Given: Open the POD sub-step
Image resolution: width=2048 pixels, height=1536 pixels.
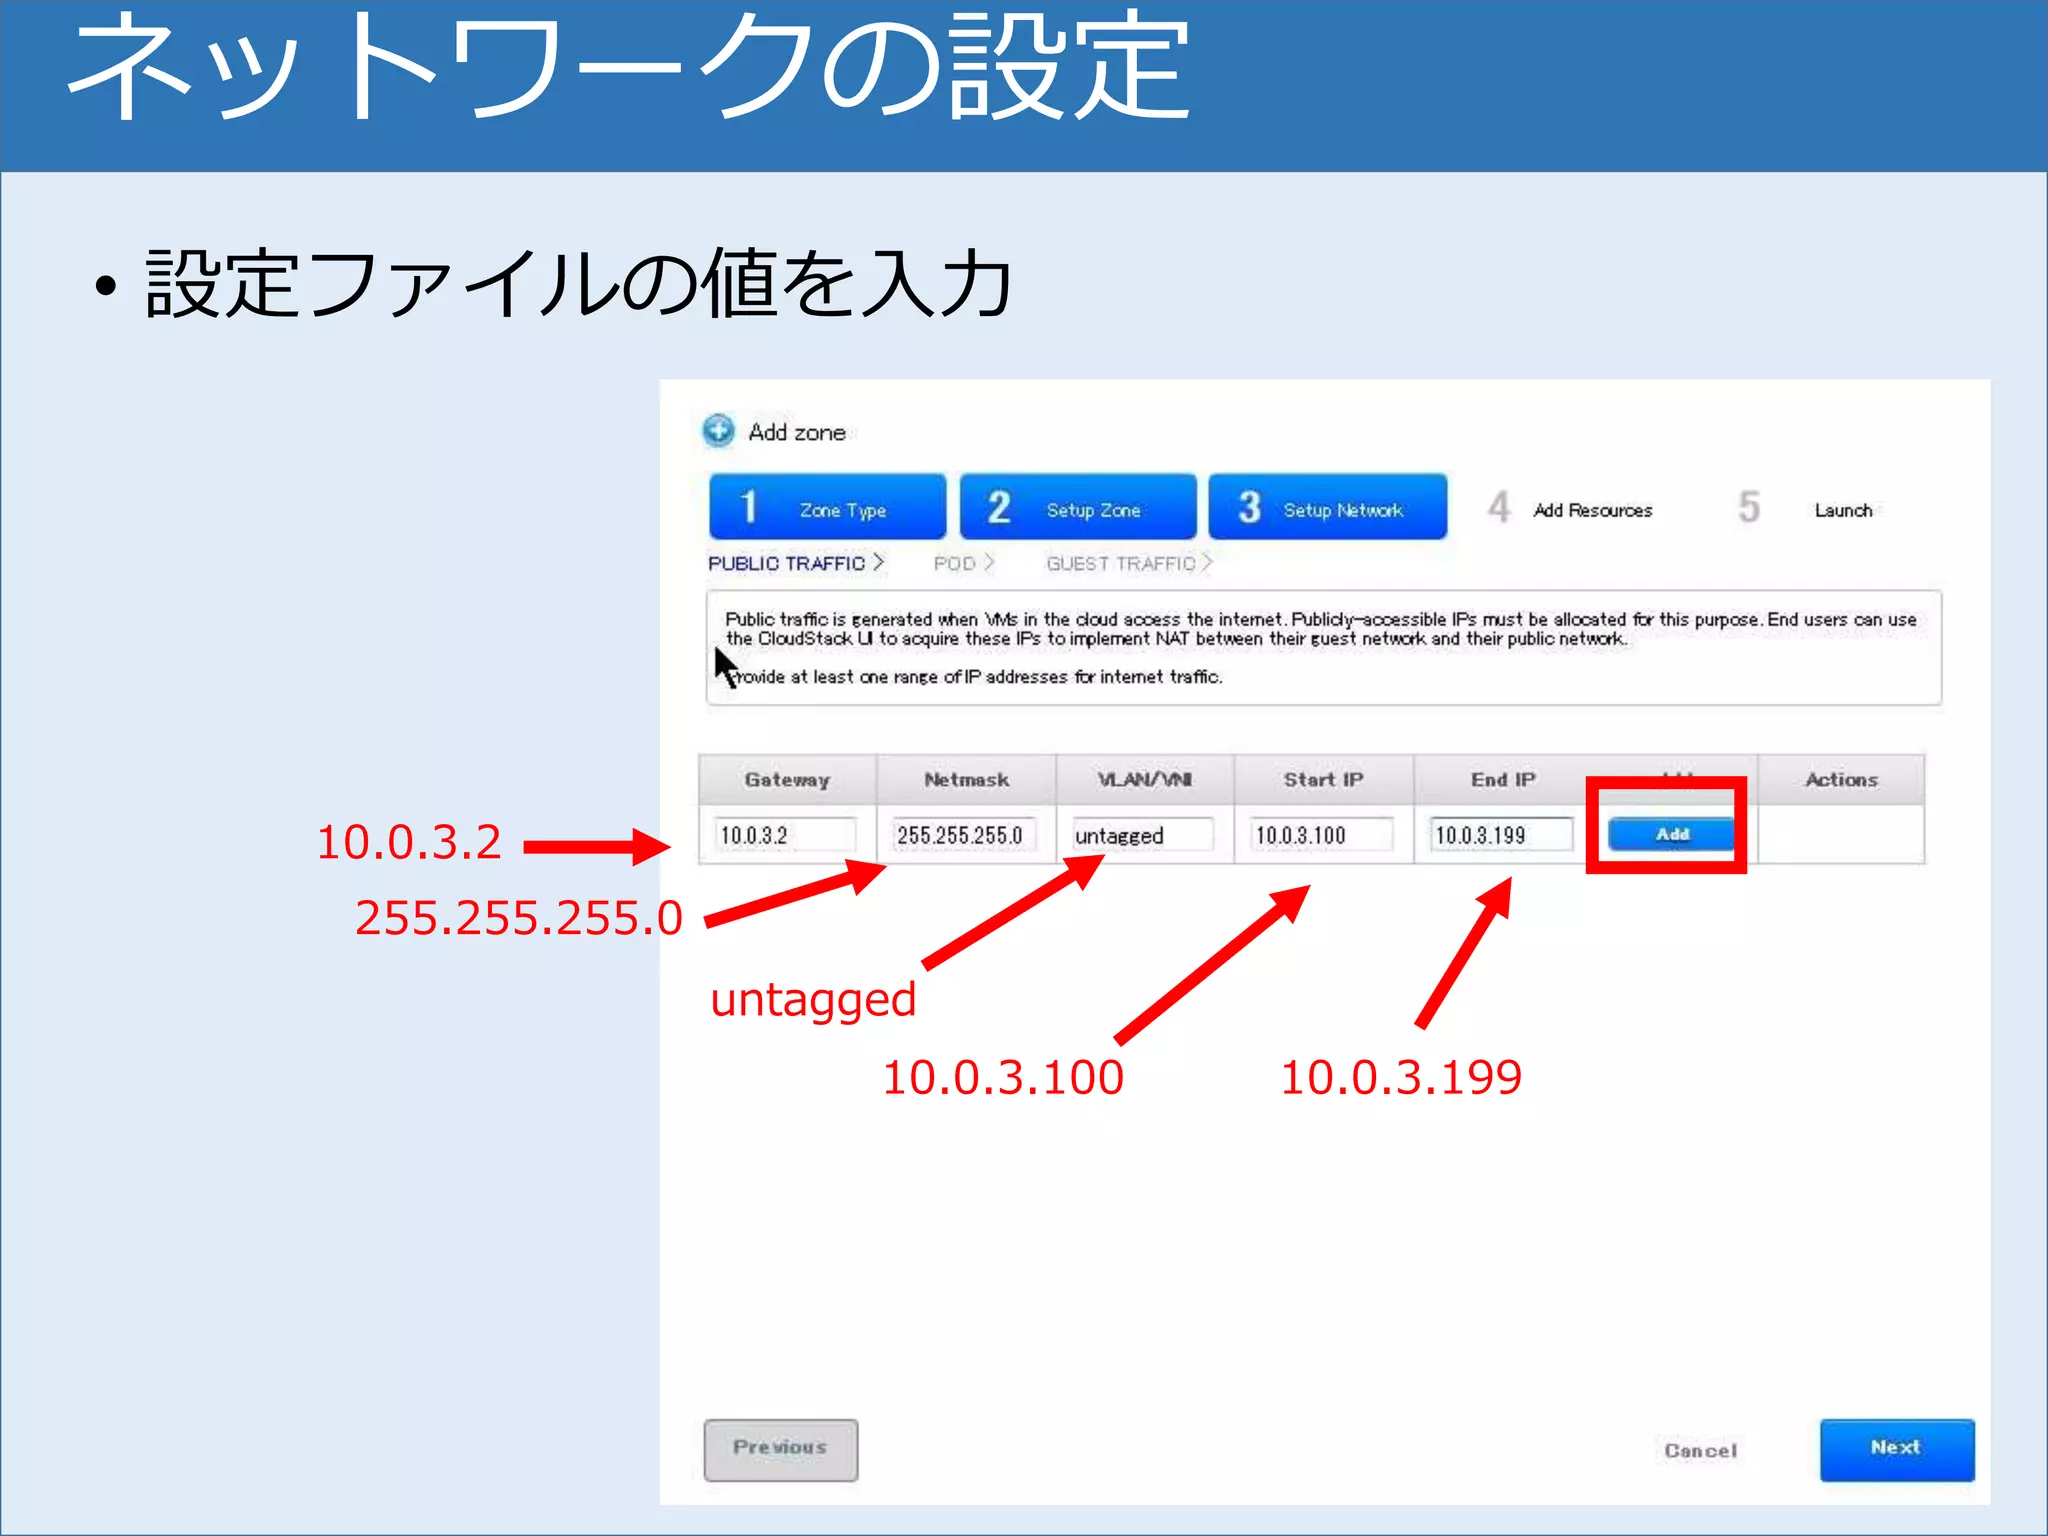Looking at the screenshot, I should (963, 563).
